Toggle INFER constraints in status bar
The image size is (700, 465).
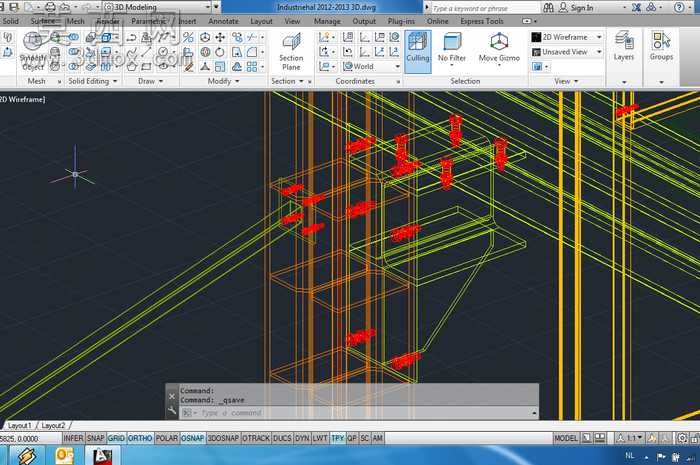(73, 438)
